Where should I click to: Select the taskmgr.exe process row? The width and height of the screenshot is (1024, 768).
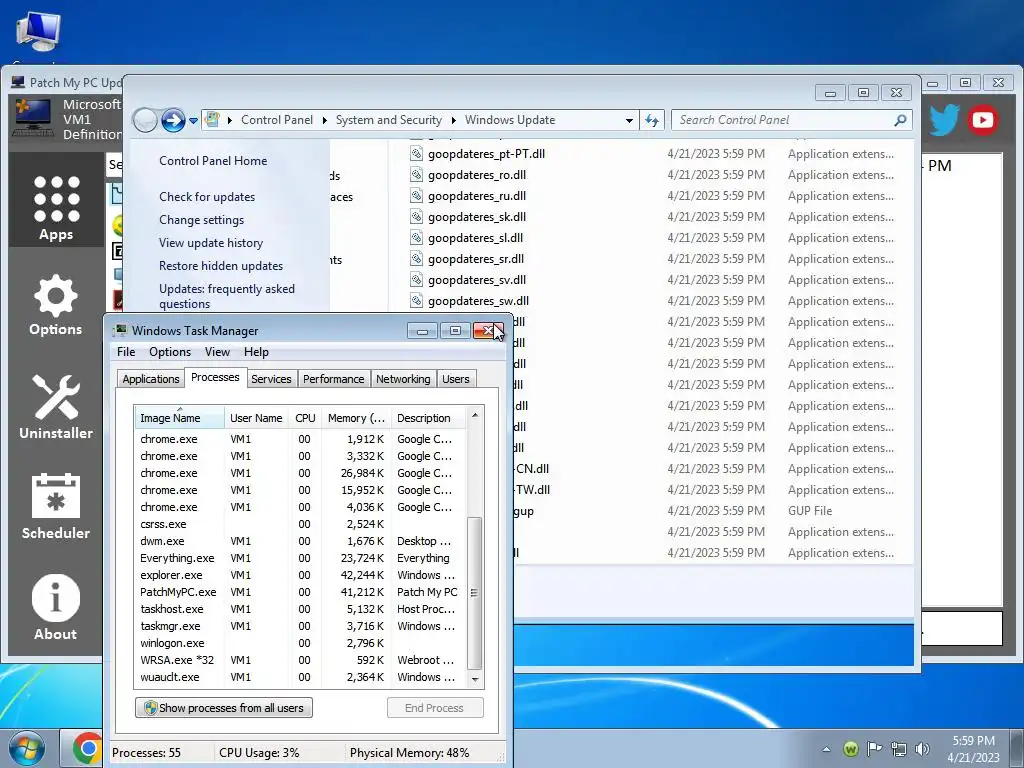(x=300, y=626)
